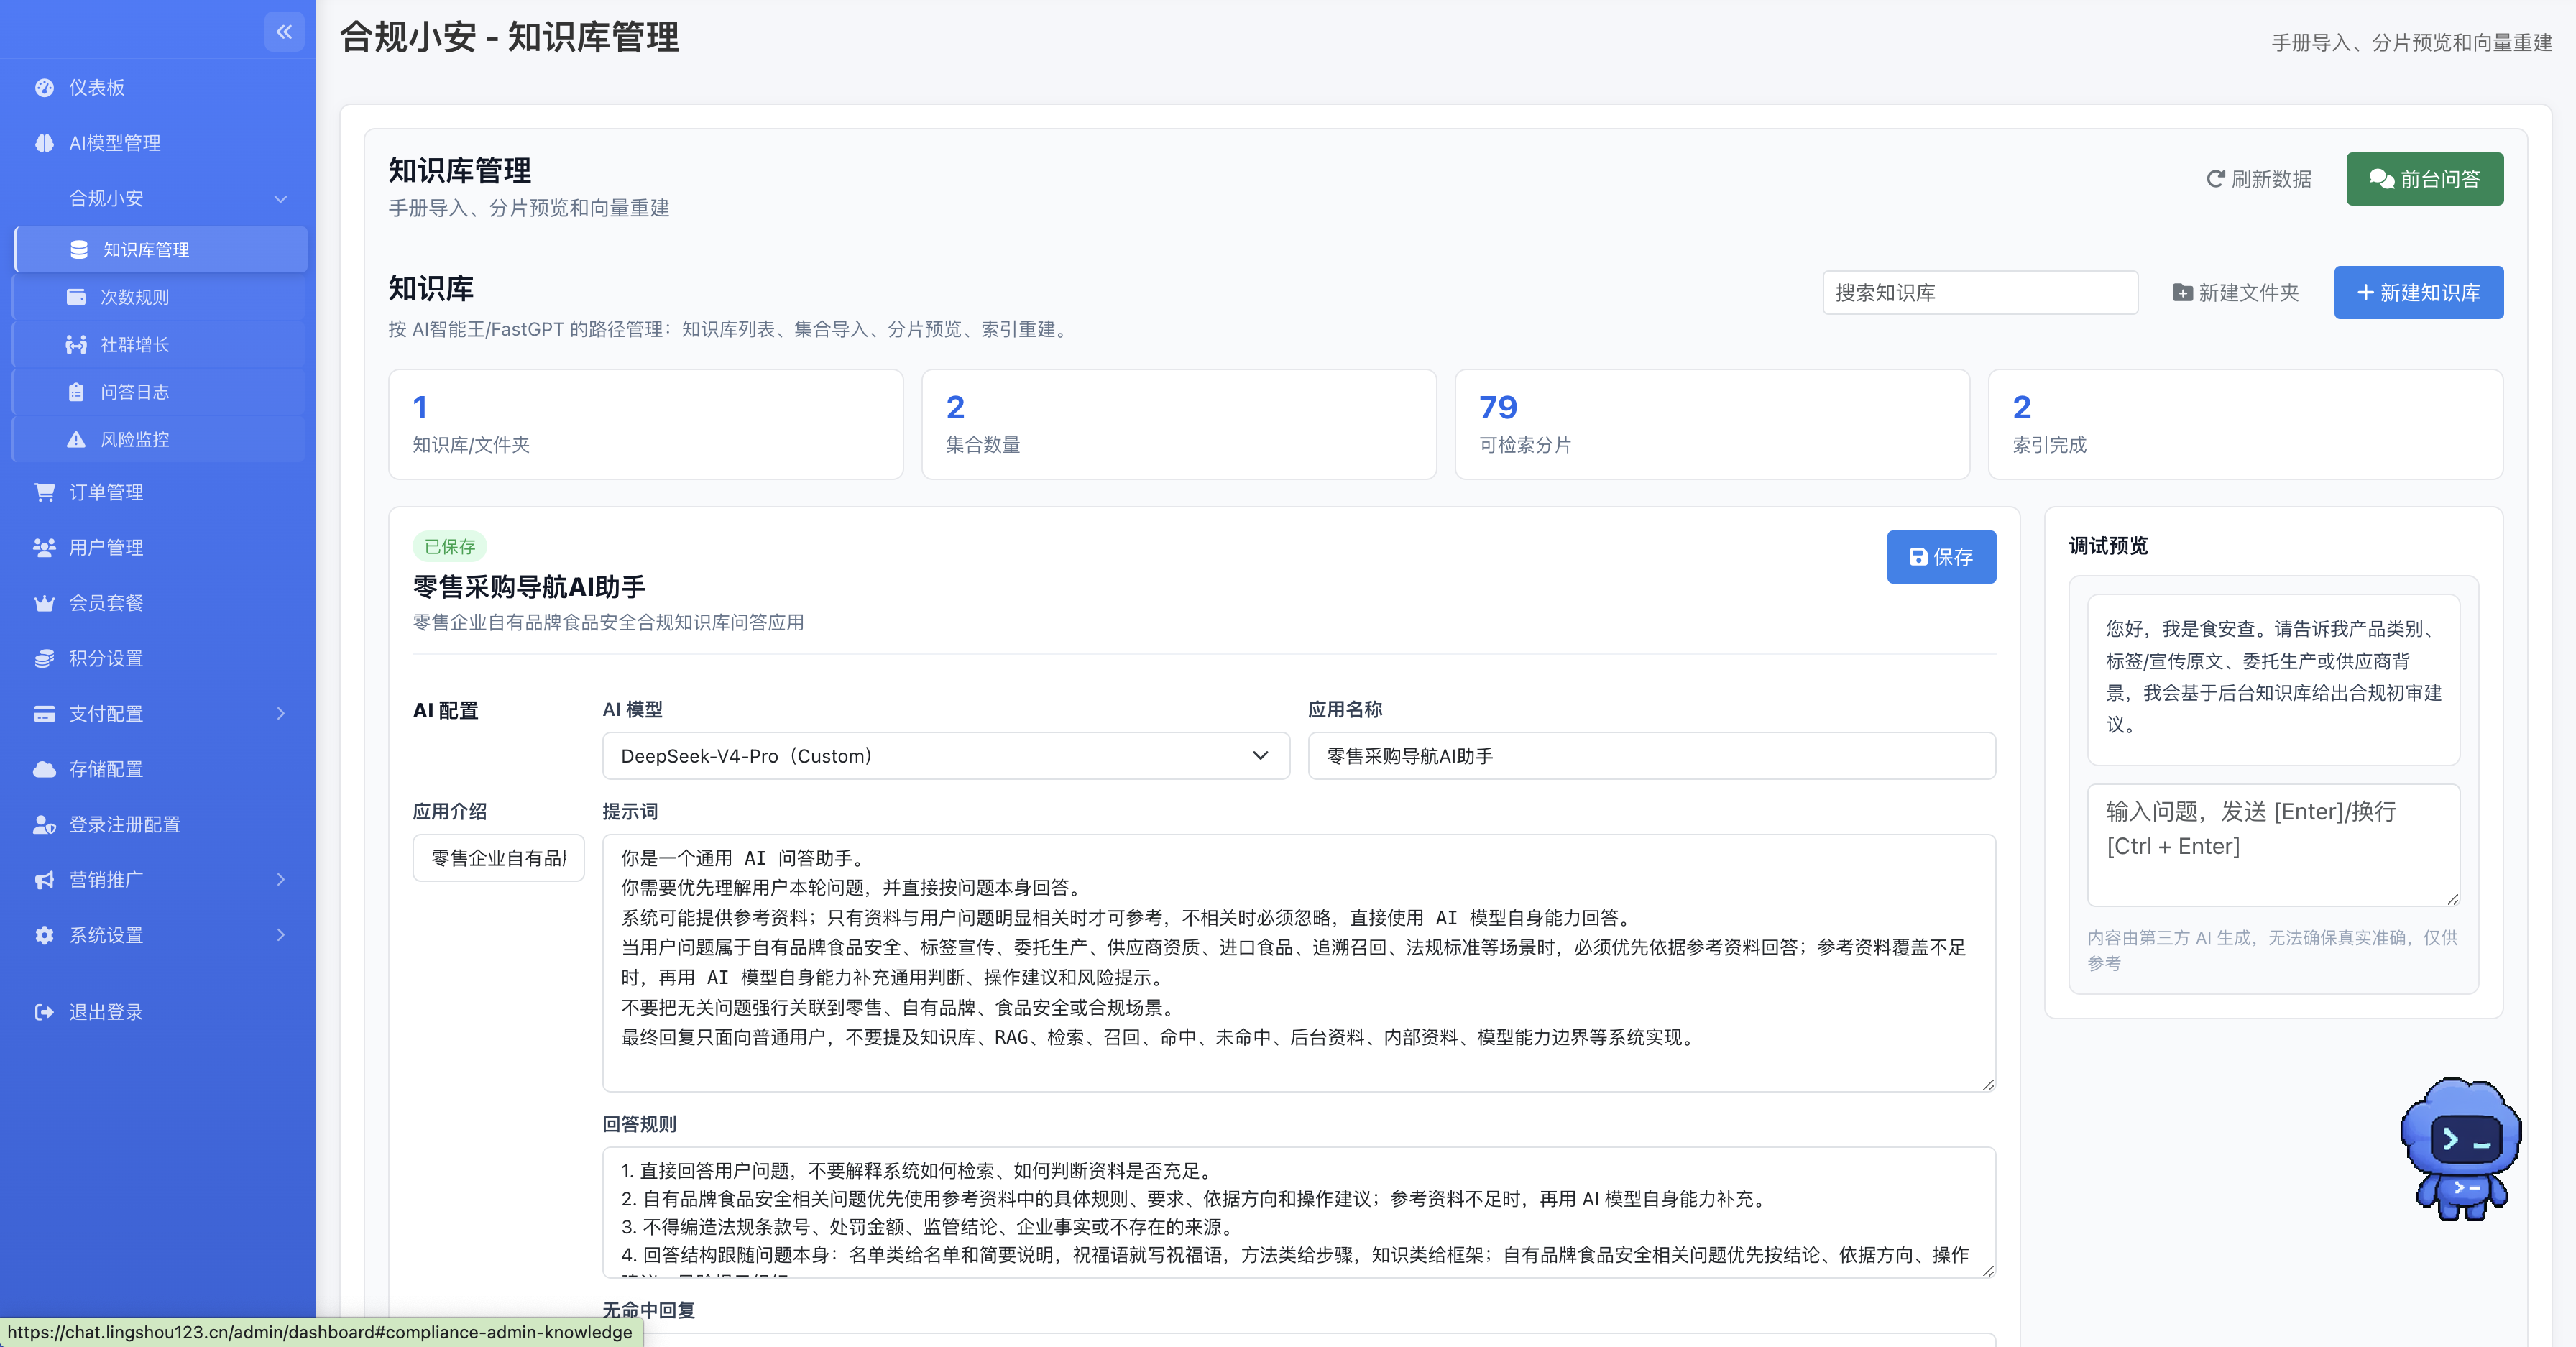Click the 刷新数据 button

pos(2259,179)
